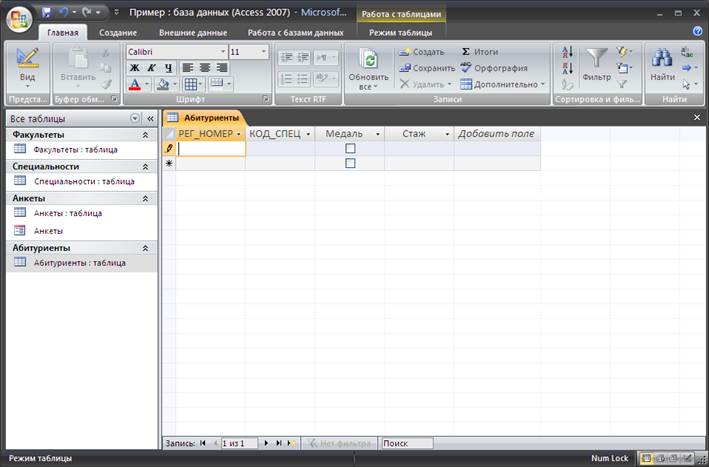Click the Σ Итоги totals icon
Viewport: 709px width, 467px height.
pyautogui.click(x=466, y=52)
